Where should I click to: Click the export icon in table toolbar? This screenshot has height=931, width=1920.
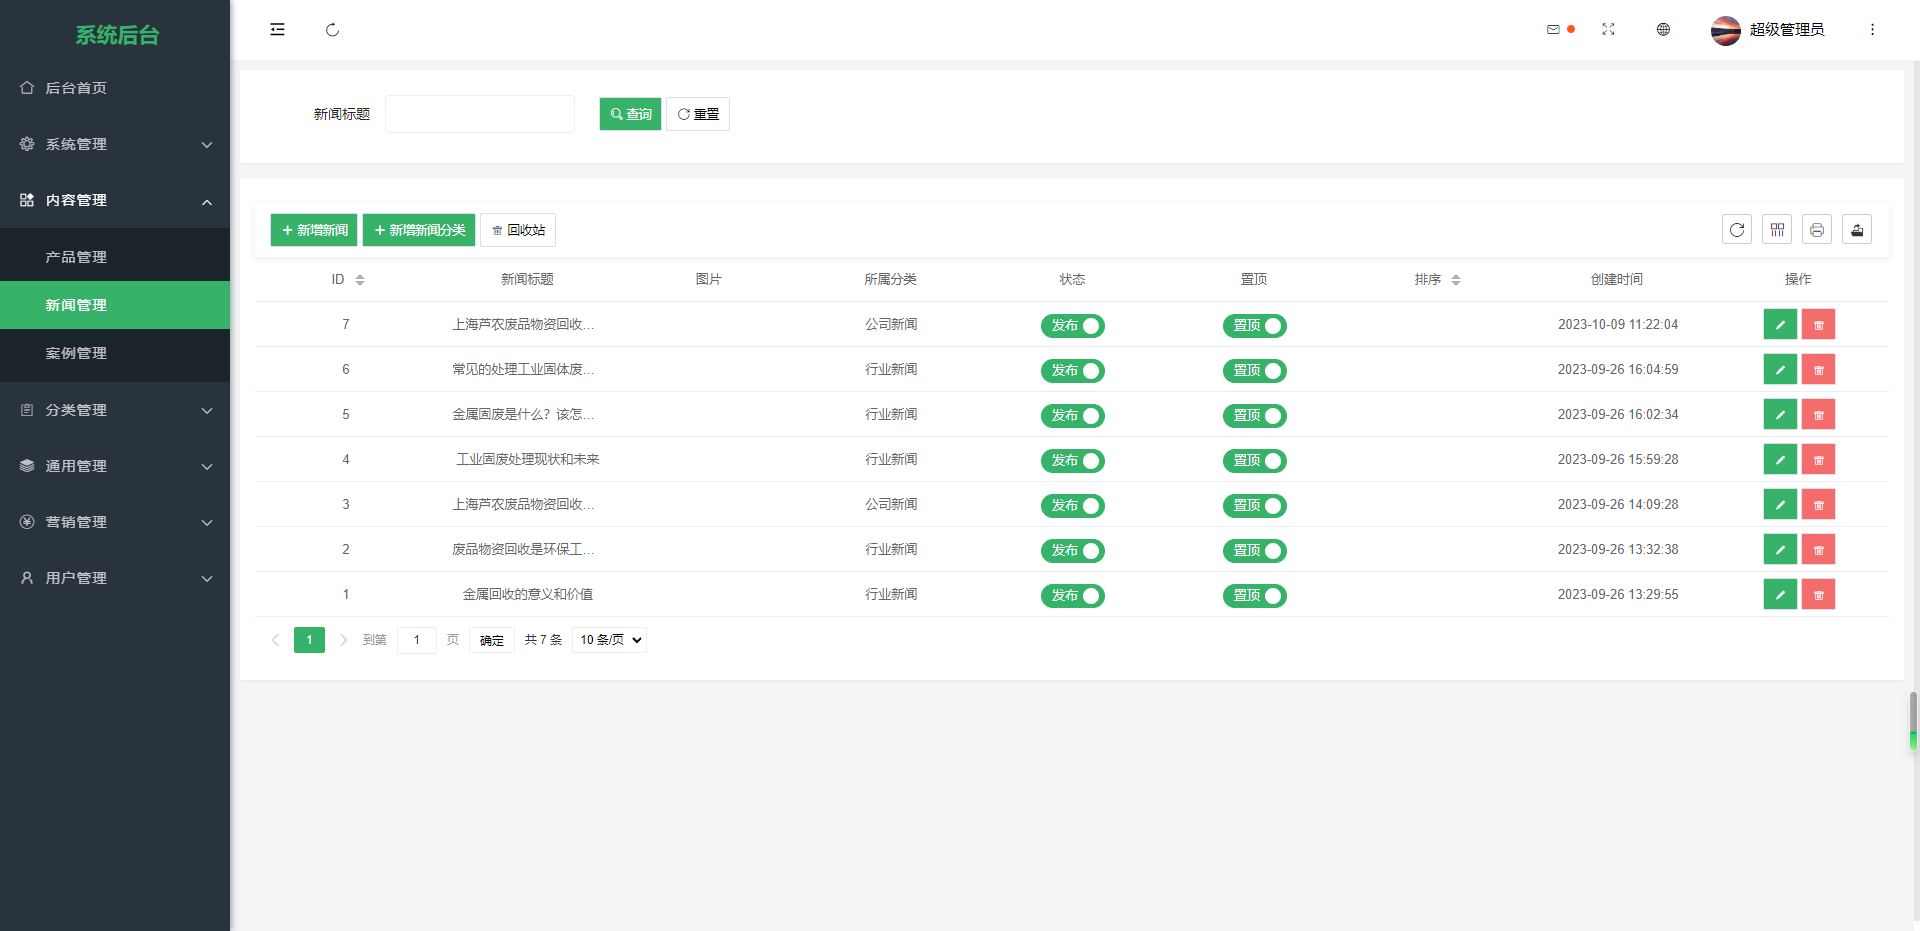click(x=1857, y=230)
